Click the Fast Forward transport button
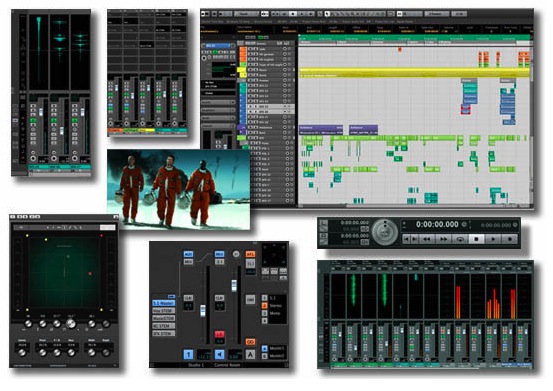Viewport: 553px width, 391px height. (443, 239)
